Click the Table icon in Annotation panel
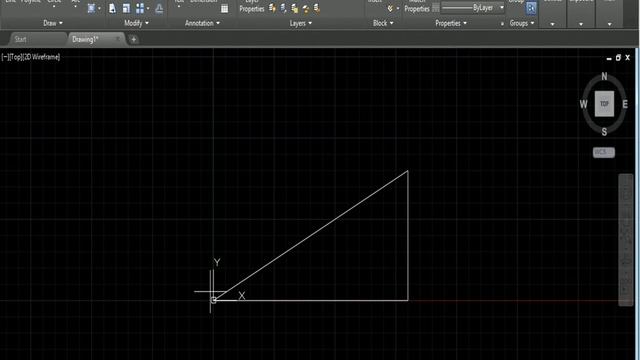640x360 pixels. point(224,8)
